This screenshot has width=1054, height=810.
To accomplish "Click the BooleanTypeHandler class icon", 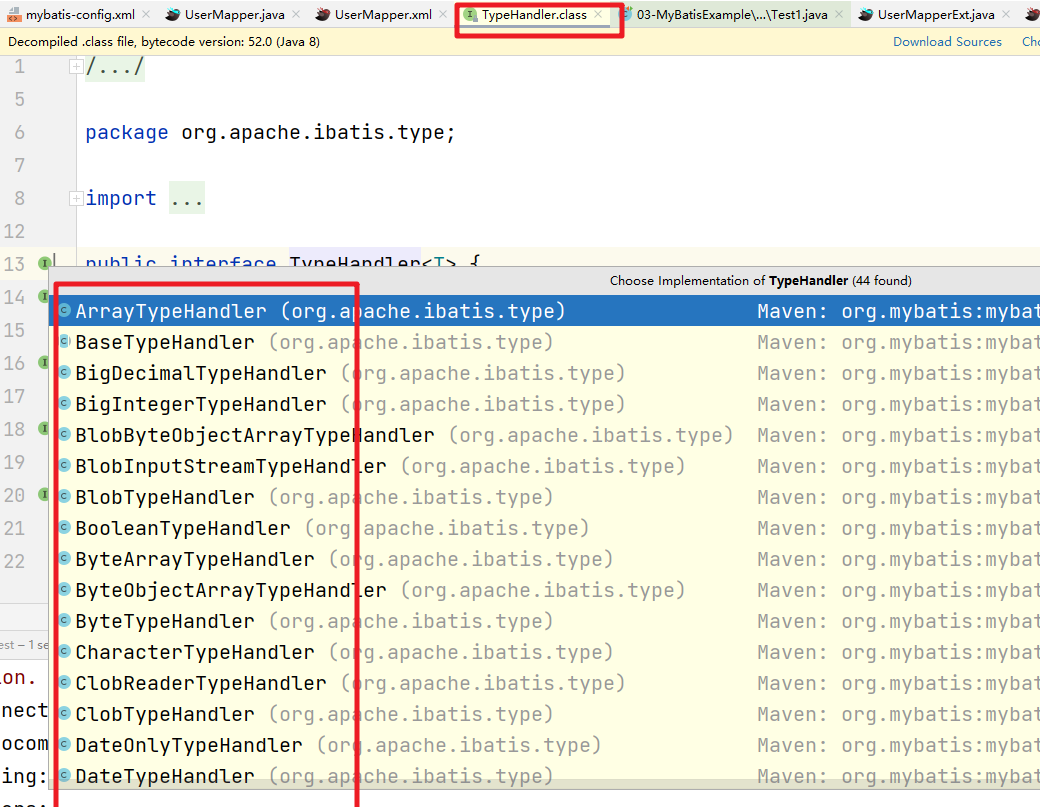I will point(65,526).
